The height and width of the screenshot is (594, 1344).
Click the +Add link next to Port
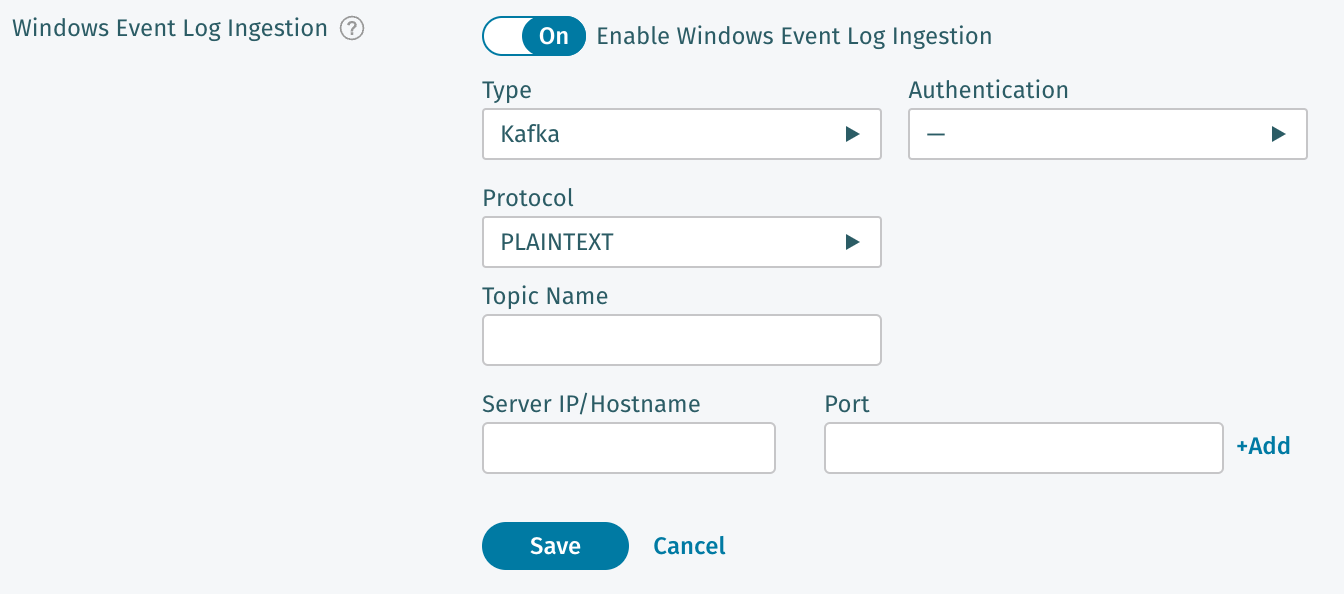tap(1263, 446)
